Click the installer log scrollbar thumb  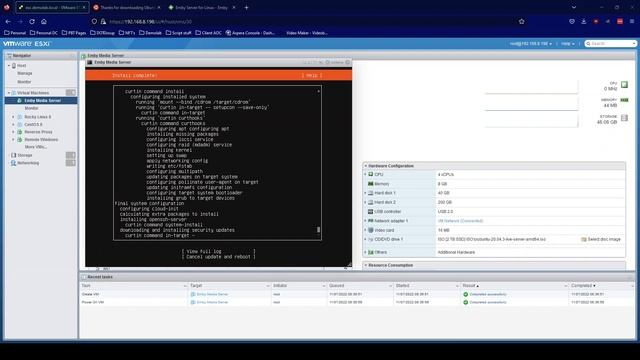pyautogui.click(x=318, y=230)
